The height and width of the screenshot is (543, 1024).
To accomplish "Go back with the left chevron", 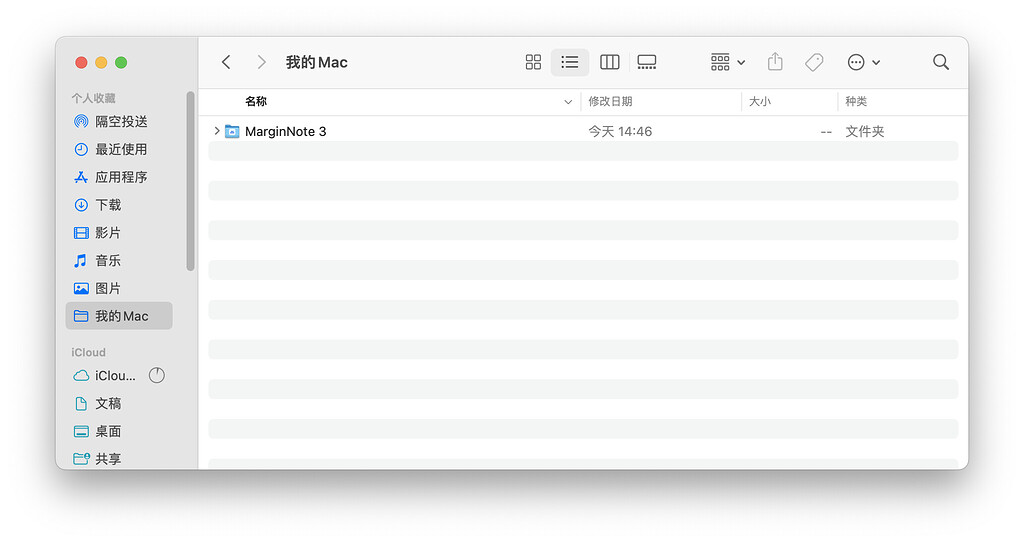I will [226, 62].
